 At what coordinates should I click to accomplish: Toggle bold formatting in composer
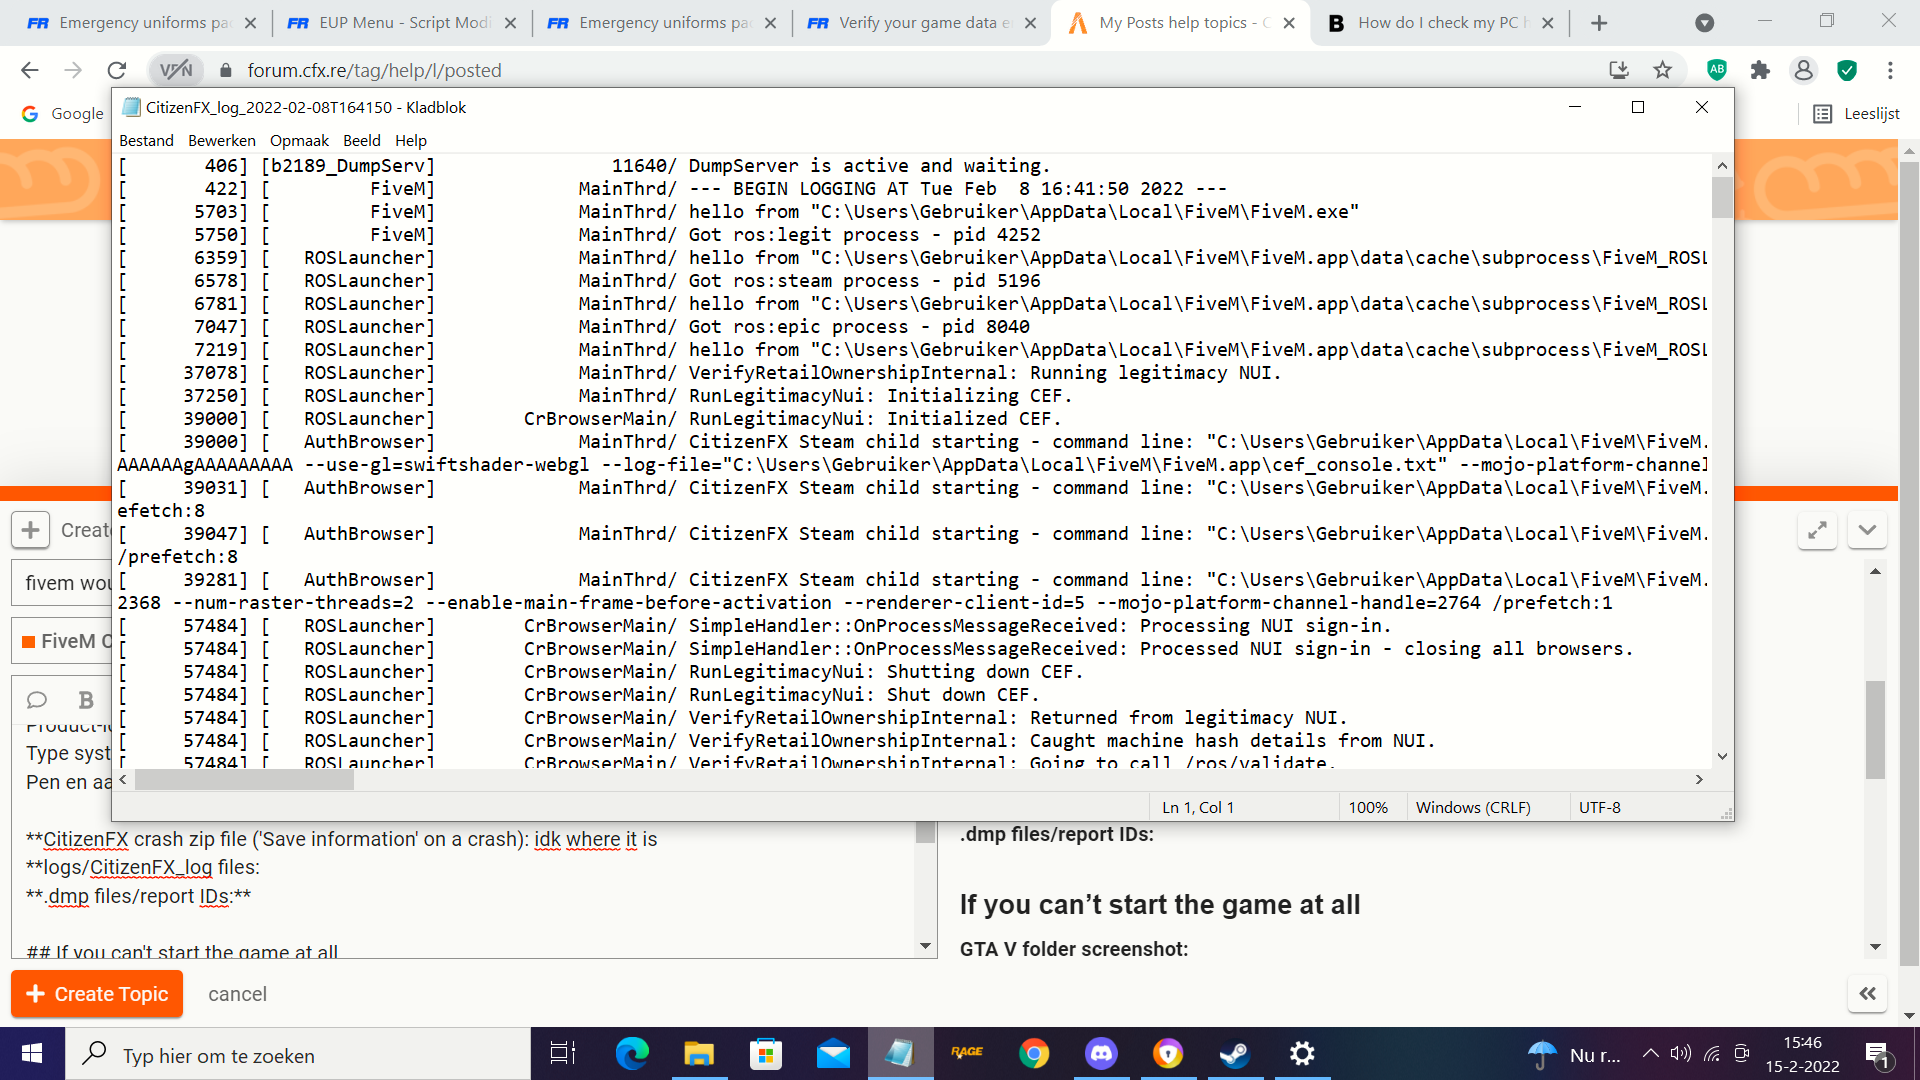point(86,700)
